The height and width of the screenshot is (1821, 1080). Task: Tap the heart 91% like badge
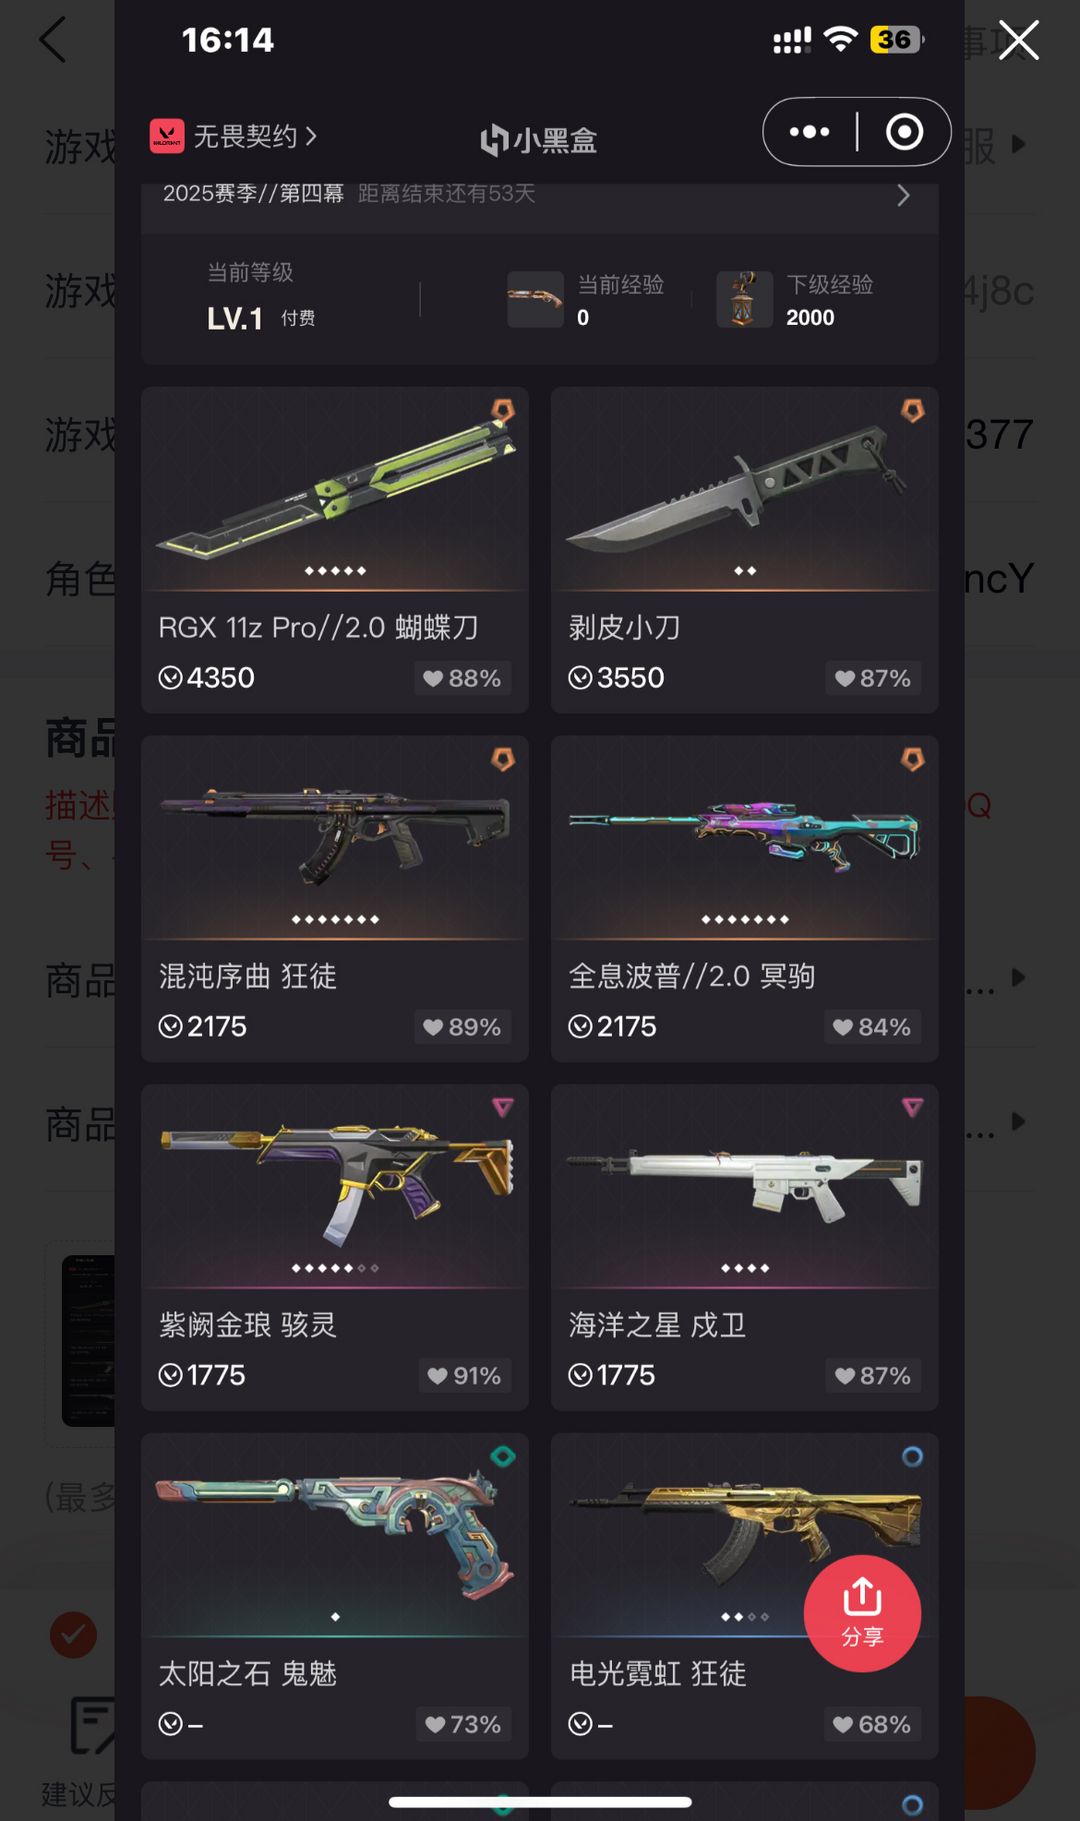click(x=464, y=1376)
